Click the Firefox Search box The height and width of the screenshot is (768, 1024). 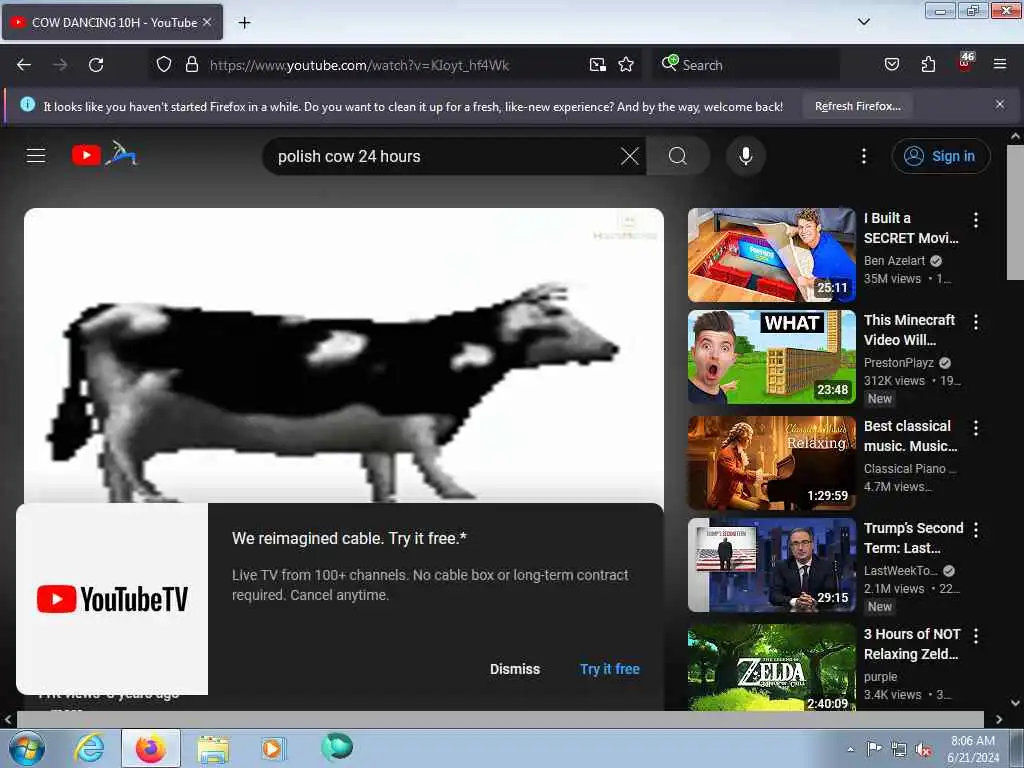[746, 65]
